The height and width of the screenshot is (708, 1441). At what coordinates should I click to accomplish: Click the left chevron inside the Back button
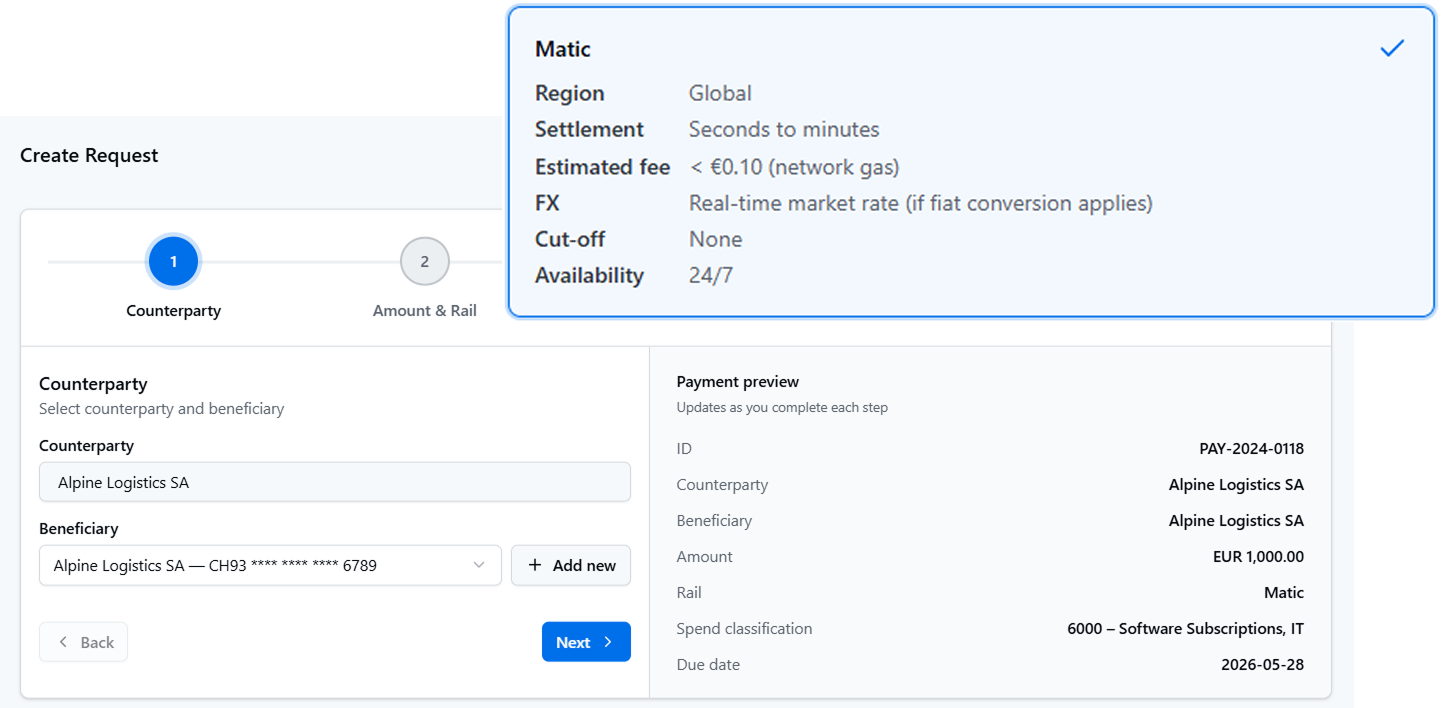[x=63, y=642]
